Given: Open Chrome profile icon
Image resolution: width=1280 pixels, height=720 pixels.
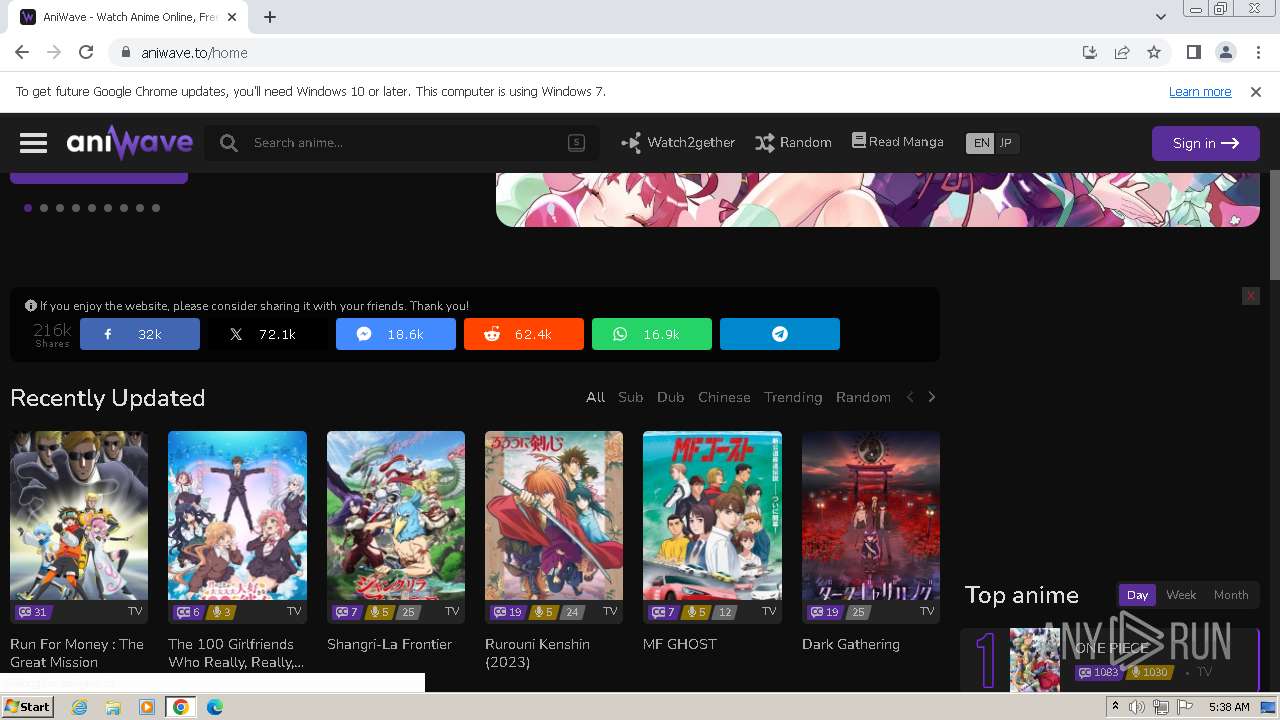Looking at the screenshot, I should (x=1226, y=53).
